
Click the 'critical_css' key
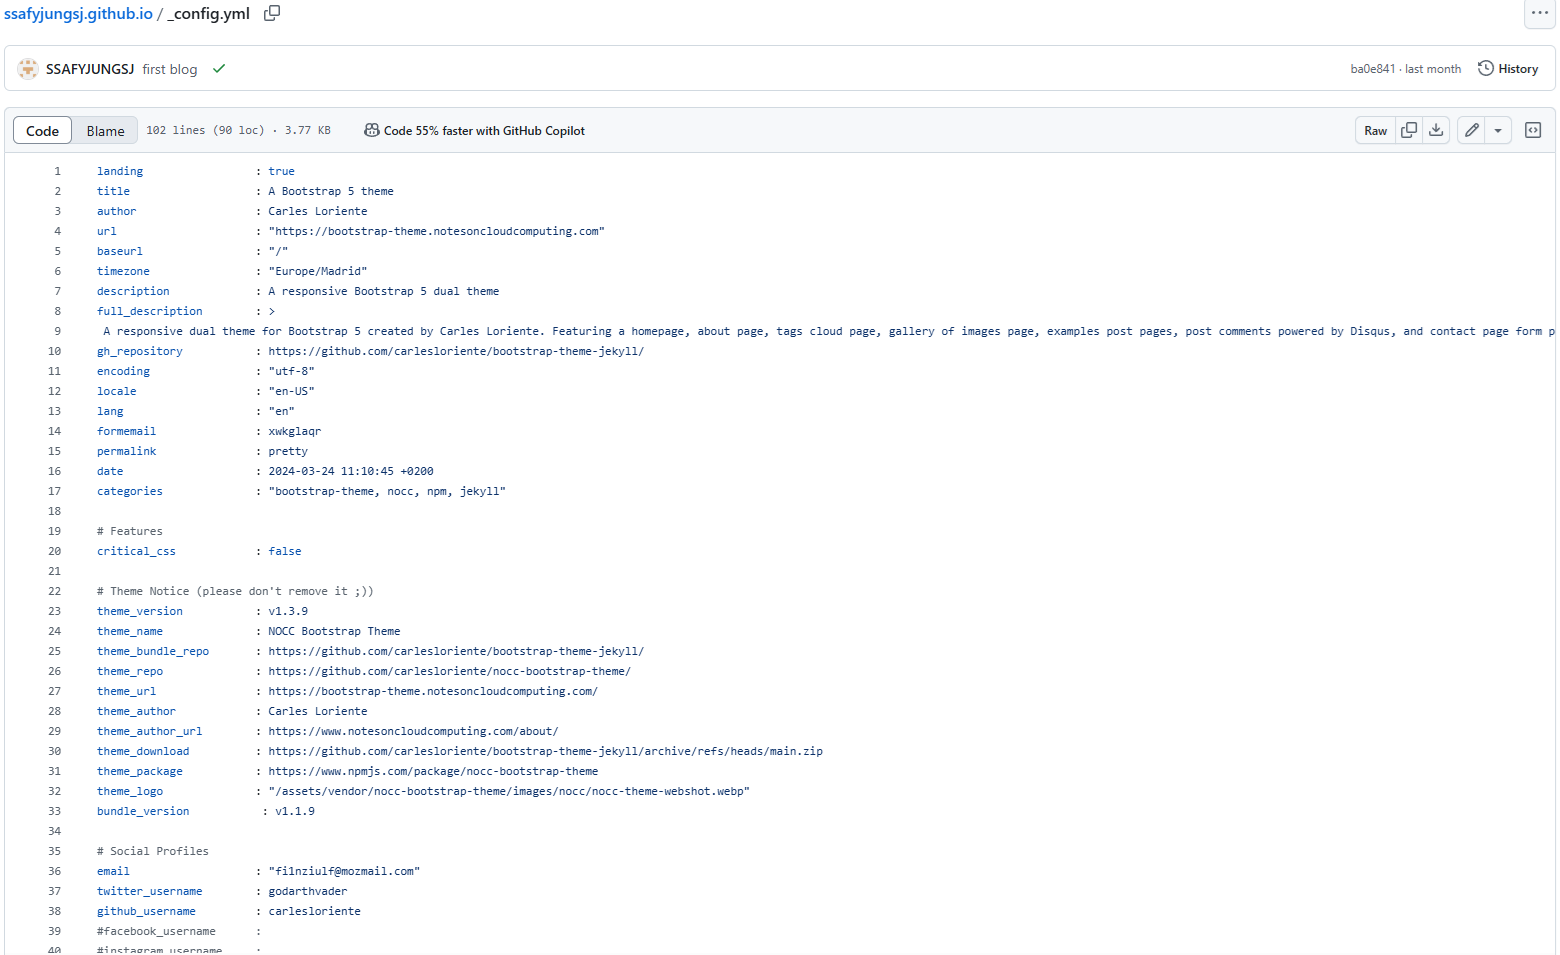[136, 551]
